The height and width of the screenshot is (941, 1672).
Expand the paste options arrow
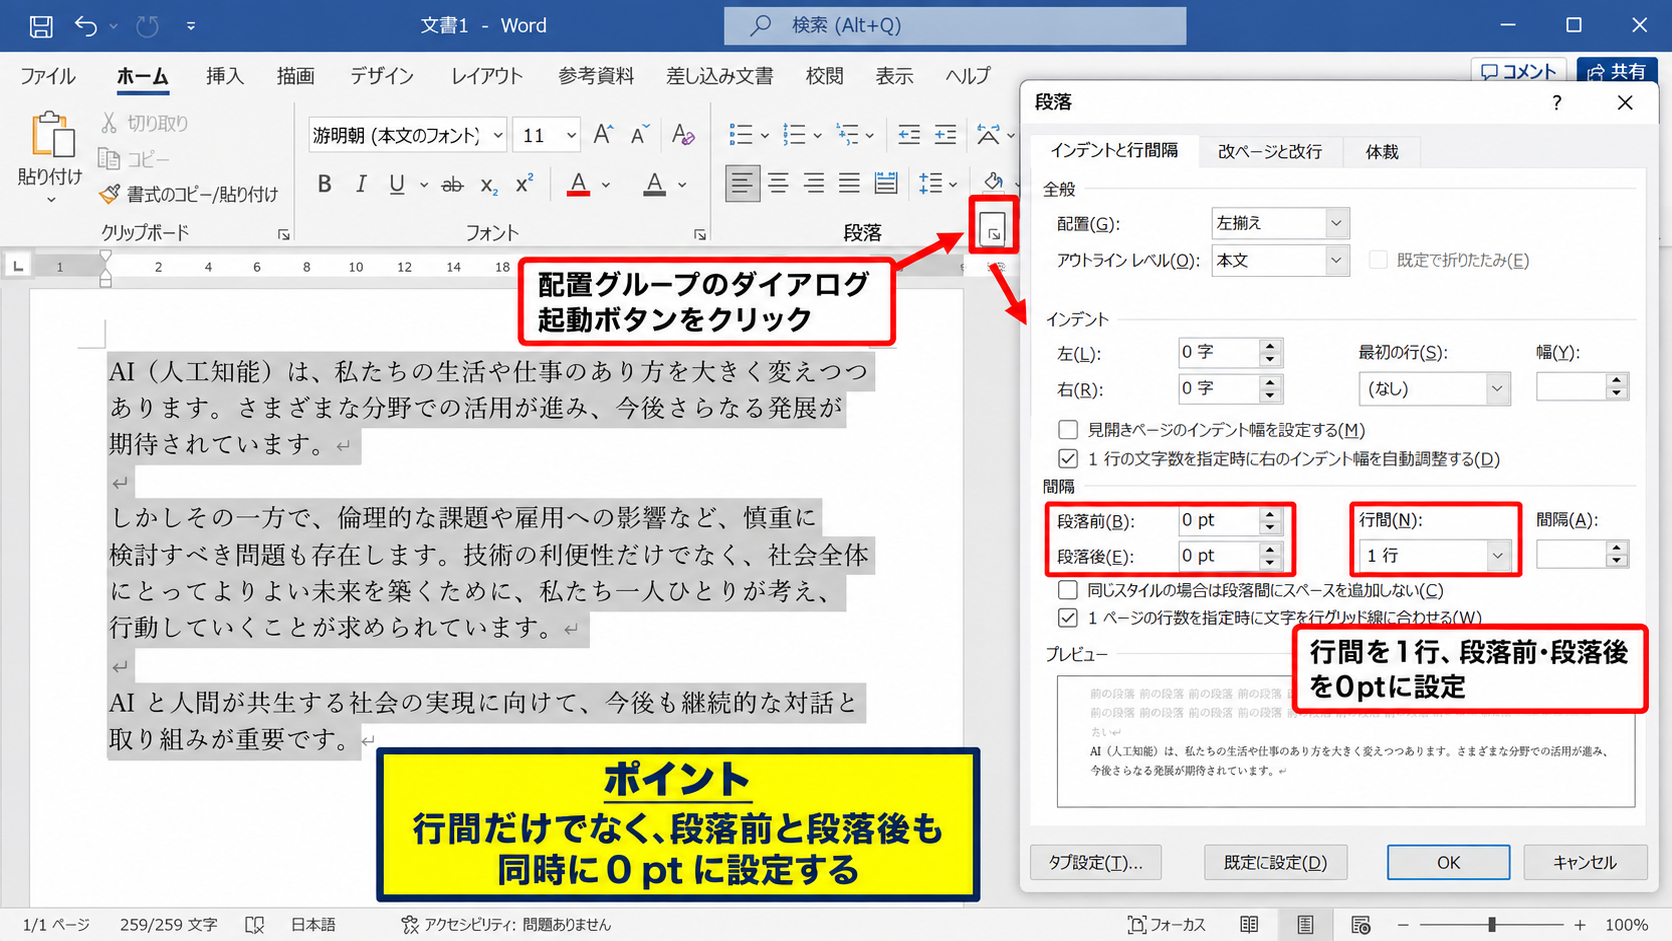51,200
